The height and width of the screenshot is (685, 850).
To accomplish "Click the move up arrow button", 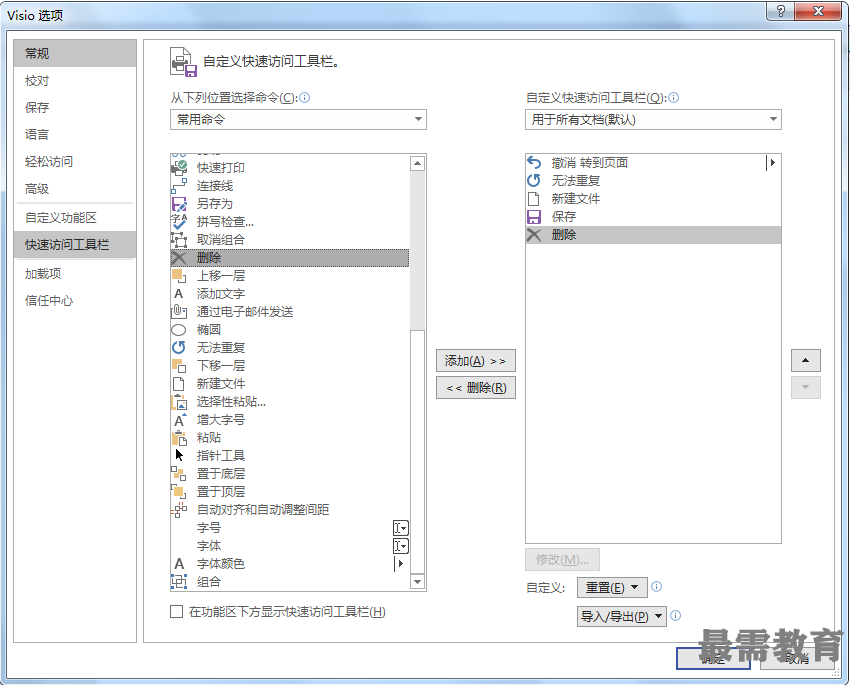I will [x=806, y=360].
